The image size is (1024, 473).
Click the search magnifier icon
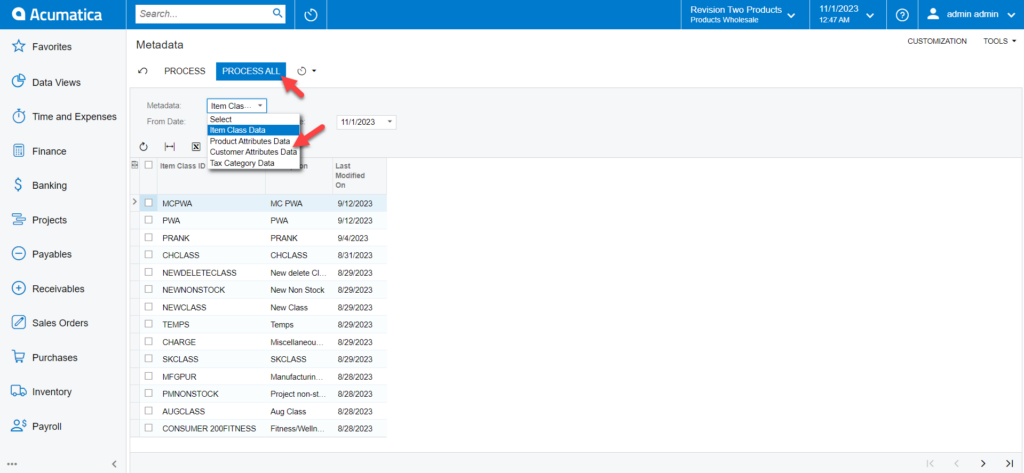click(277, 13)
